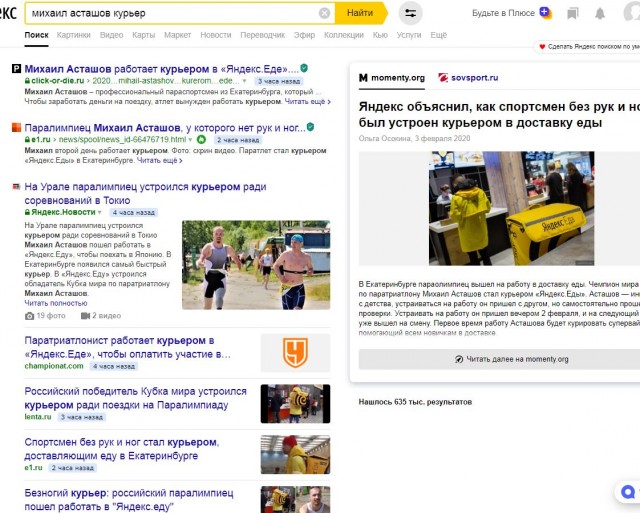Open the Ещё more services menu
640x513 pixels.
point(439,35)
